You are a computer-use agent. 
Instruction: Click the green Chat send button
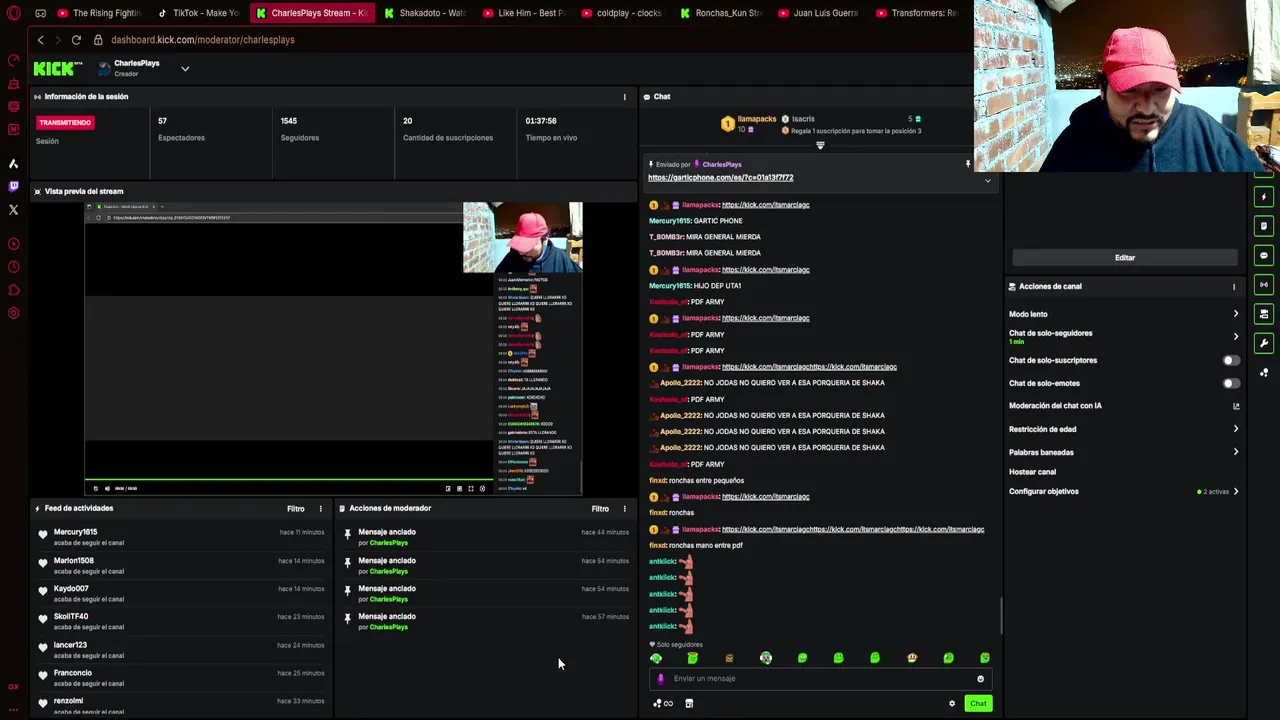[978, 704]
